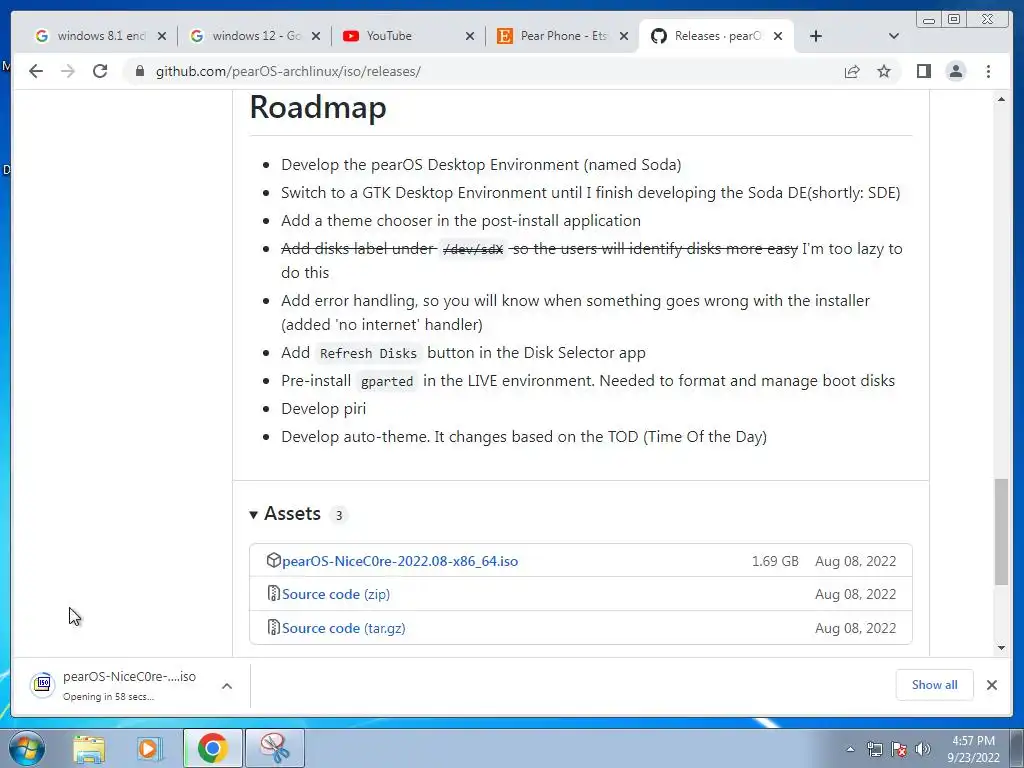
Task: Open the Windows Start menu
Action: point(27,748)
